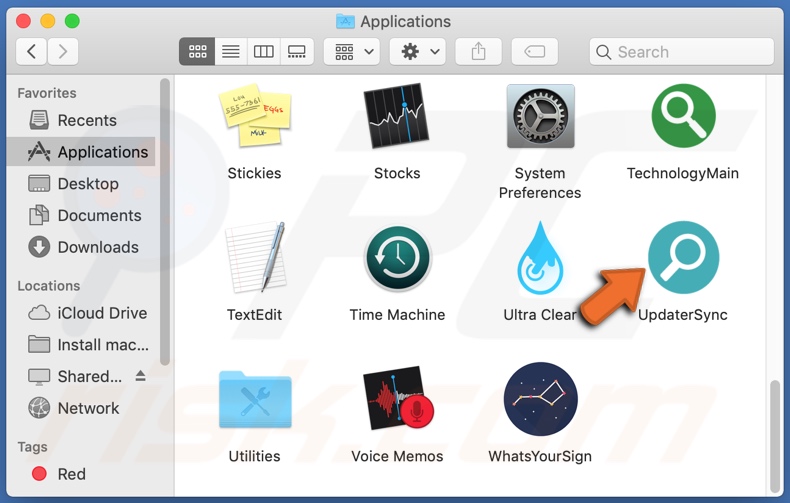Open Desktop in the sidebar
The image size is (790, 503).
(81, 183)
